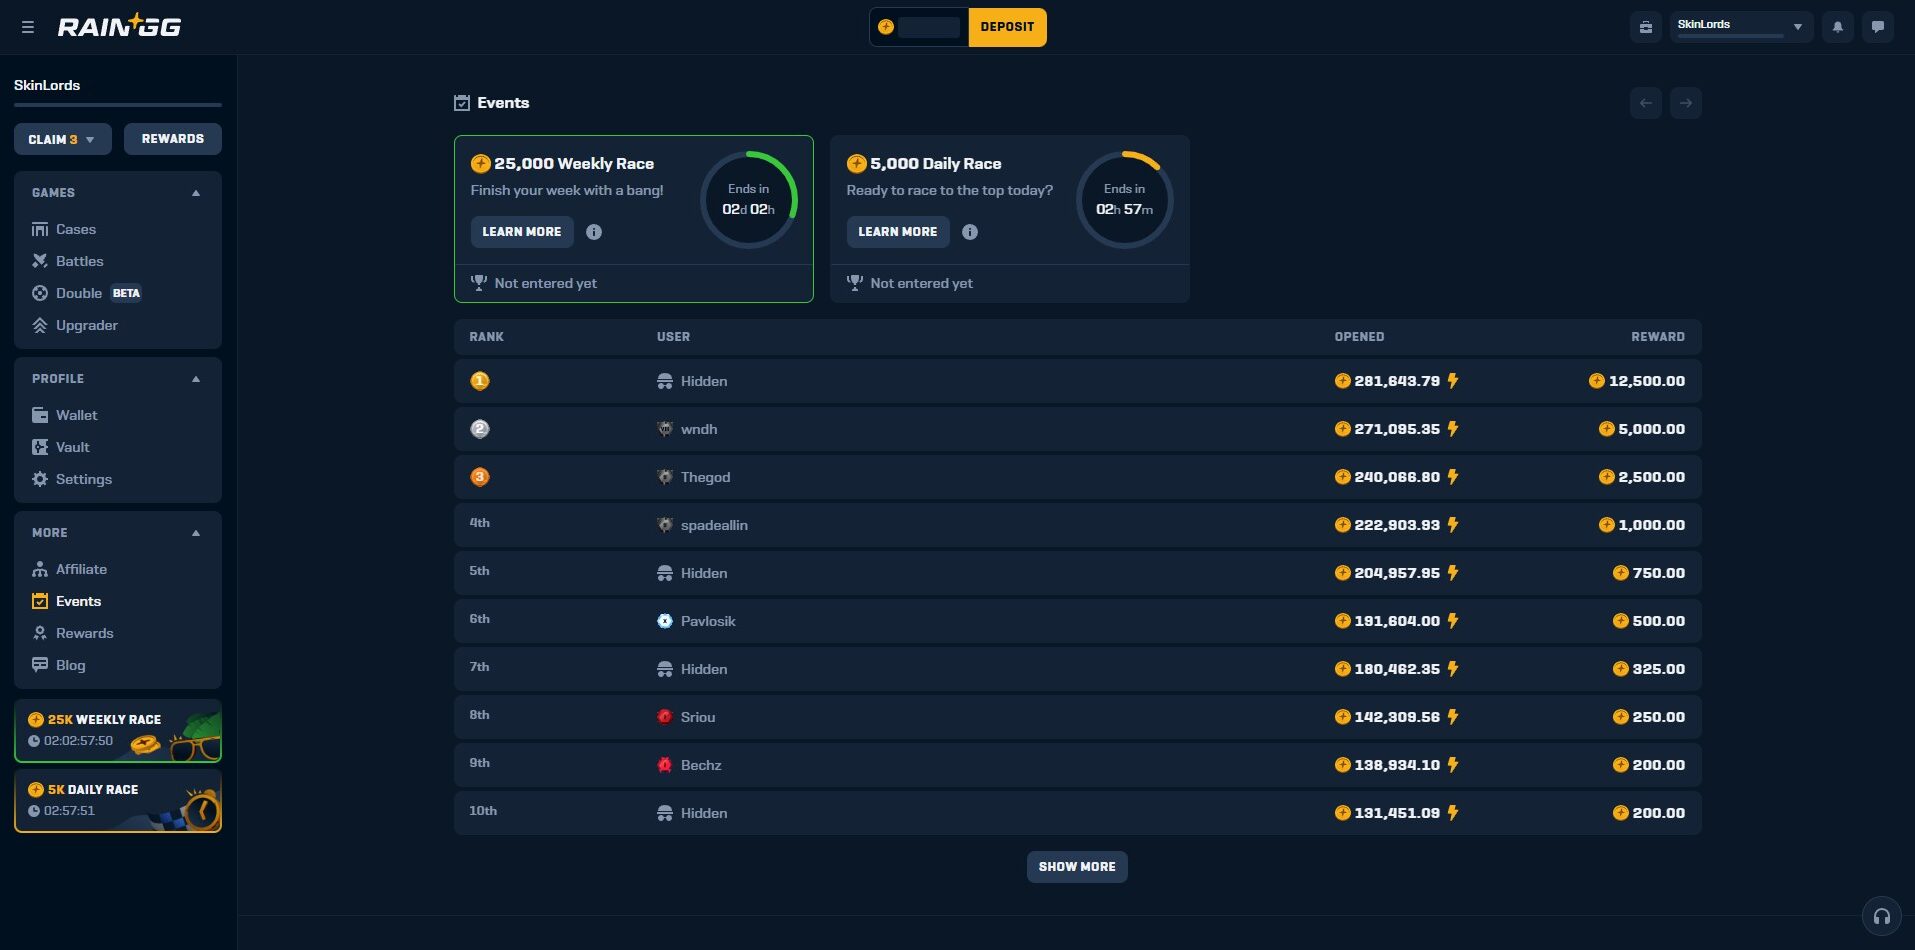Go to next events with right arrow
1915x950 pixels.
(1686, 103)
